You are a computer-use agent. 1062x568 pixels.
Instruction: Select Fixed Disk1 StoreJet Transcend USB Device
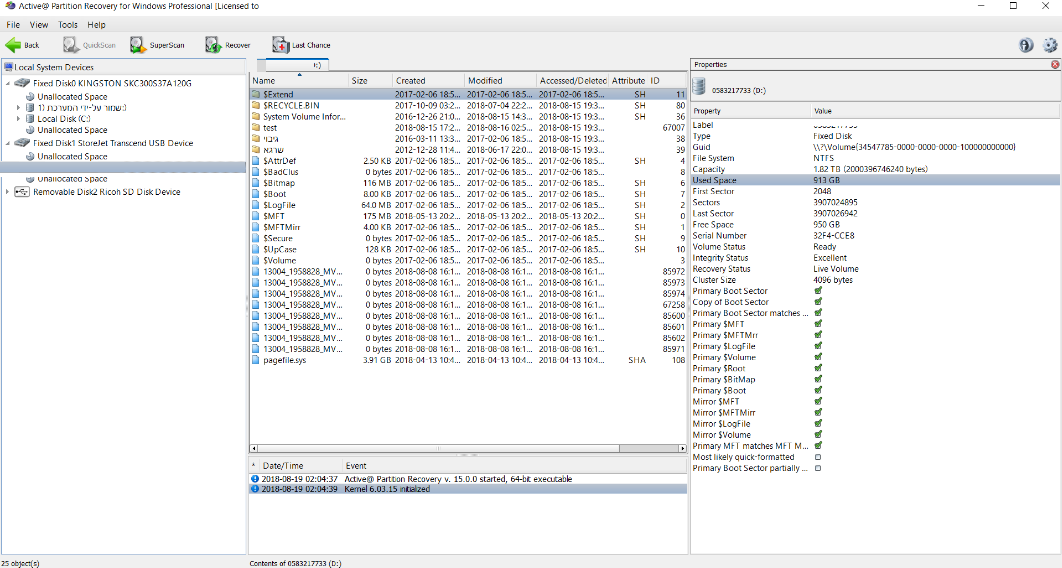pos(112,143)
